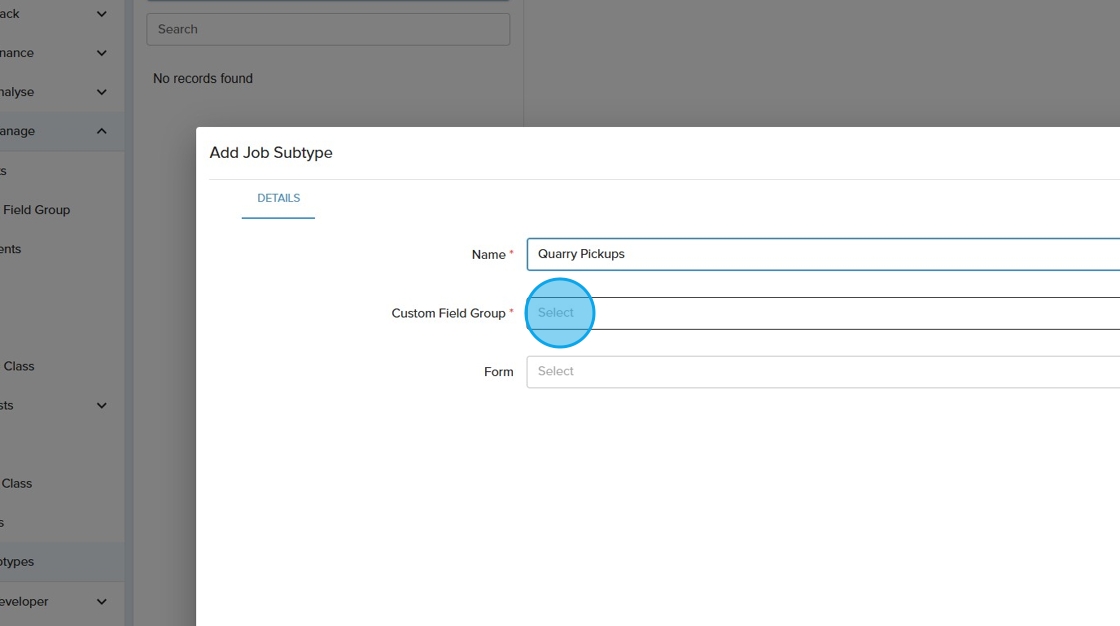Image resolution: width=1120 pixels, height=626 pixels.
Task: Open the Form select dropdown
Action: (820, 372)
